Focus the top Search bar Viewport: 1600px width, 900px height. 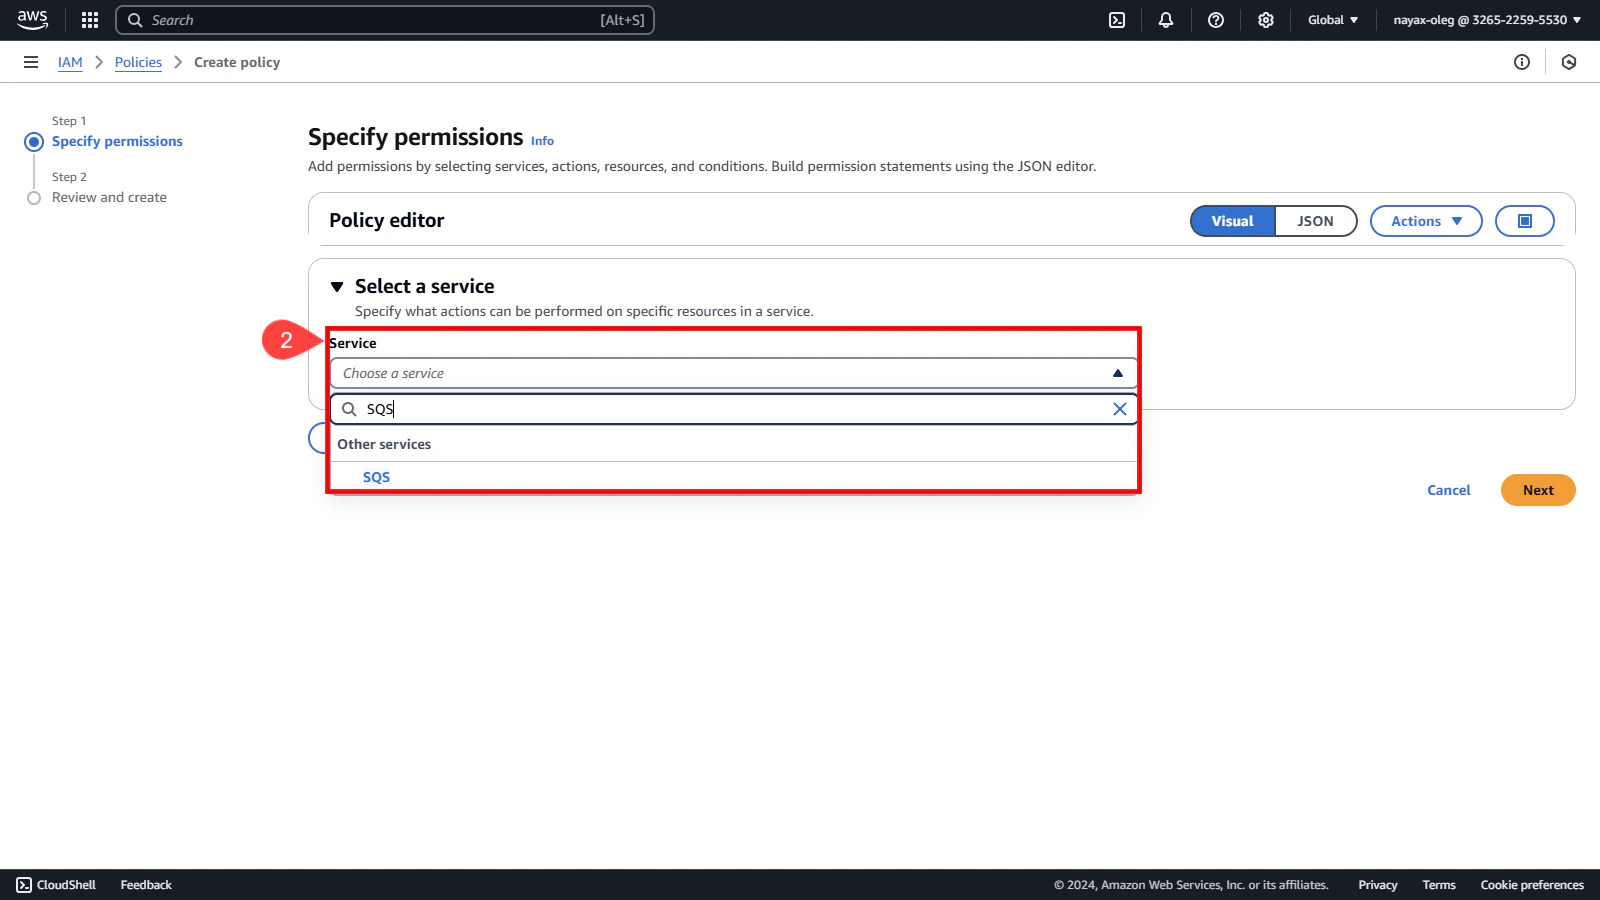(x=385, y=20)
